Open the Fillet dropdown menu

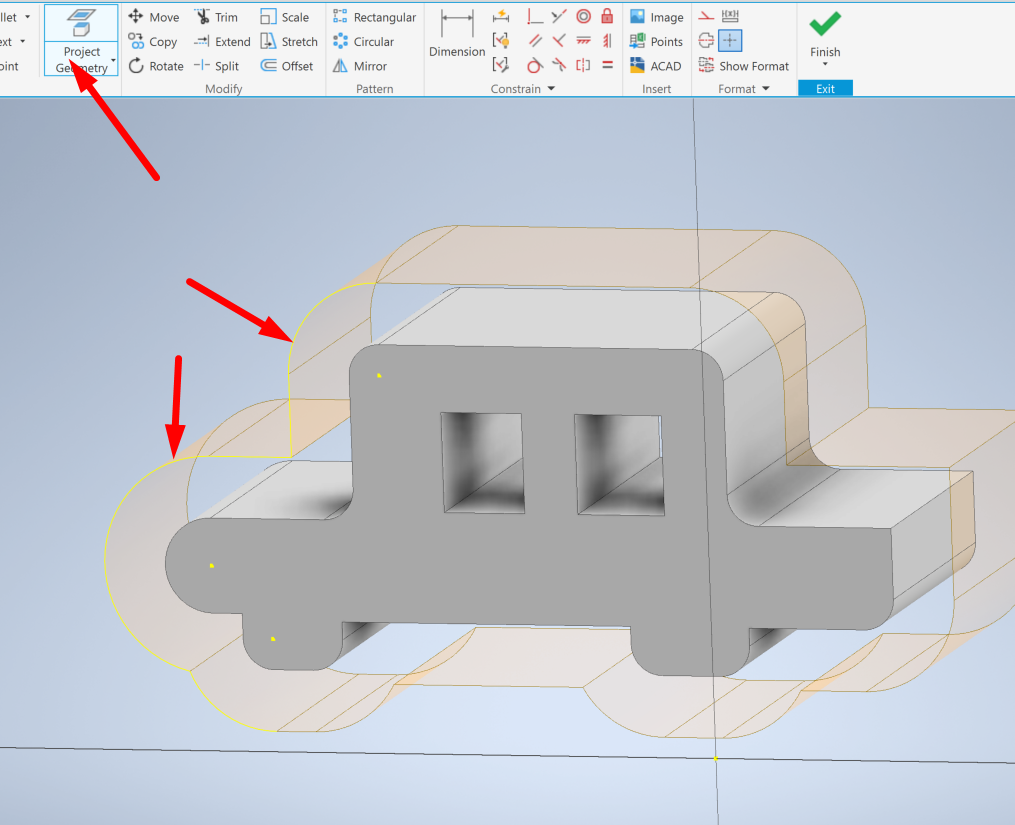point(29,16)
